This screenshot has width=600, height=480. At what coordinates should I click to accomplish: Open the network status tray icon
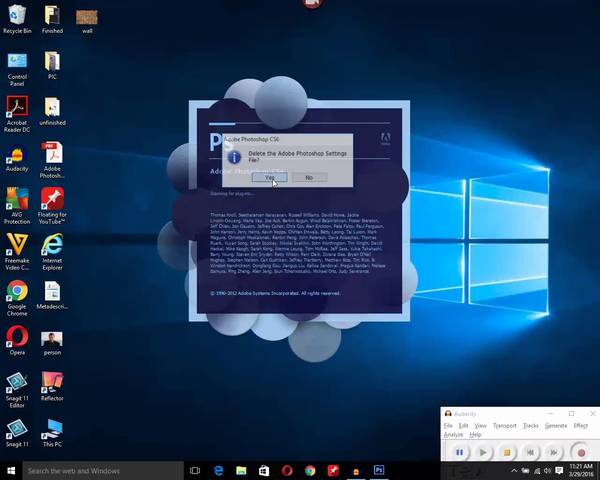tap(537, 470)
